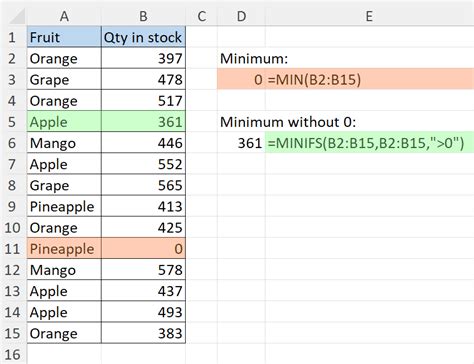Click the Fruit header cell

64,37
